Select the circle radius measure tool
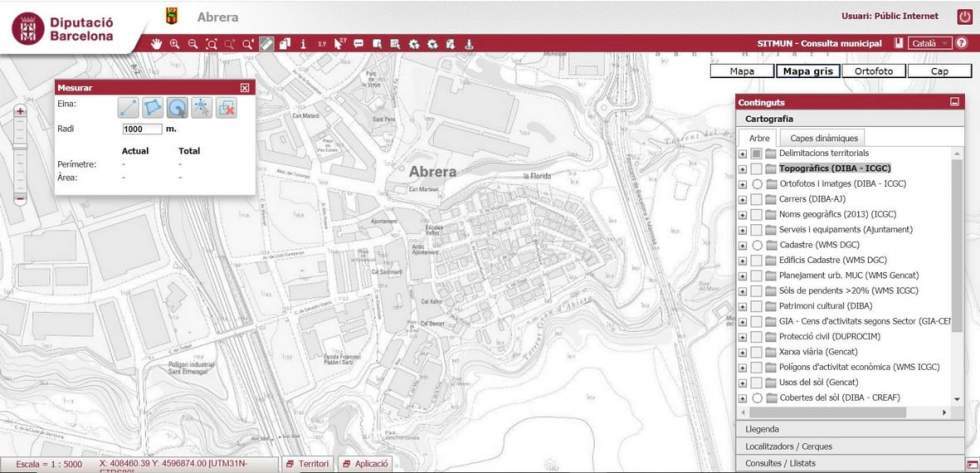Viewport: 980px width, 473px height. point(177,107)
